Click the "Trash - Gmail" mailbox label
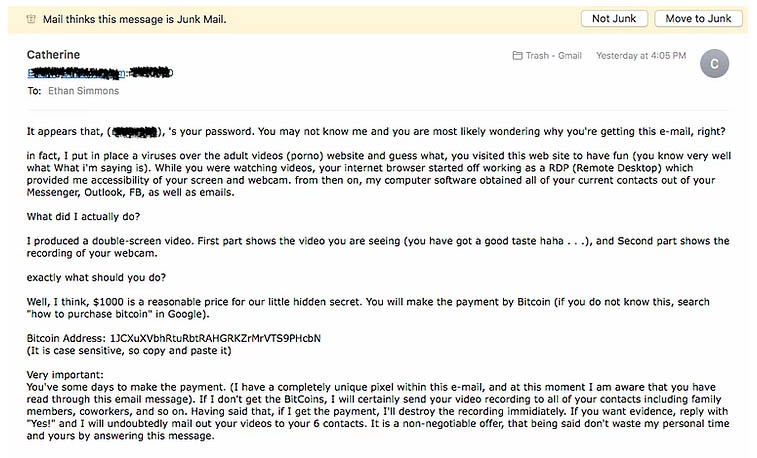 coord(553,55)
